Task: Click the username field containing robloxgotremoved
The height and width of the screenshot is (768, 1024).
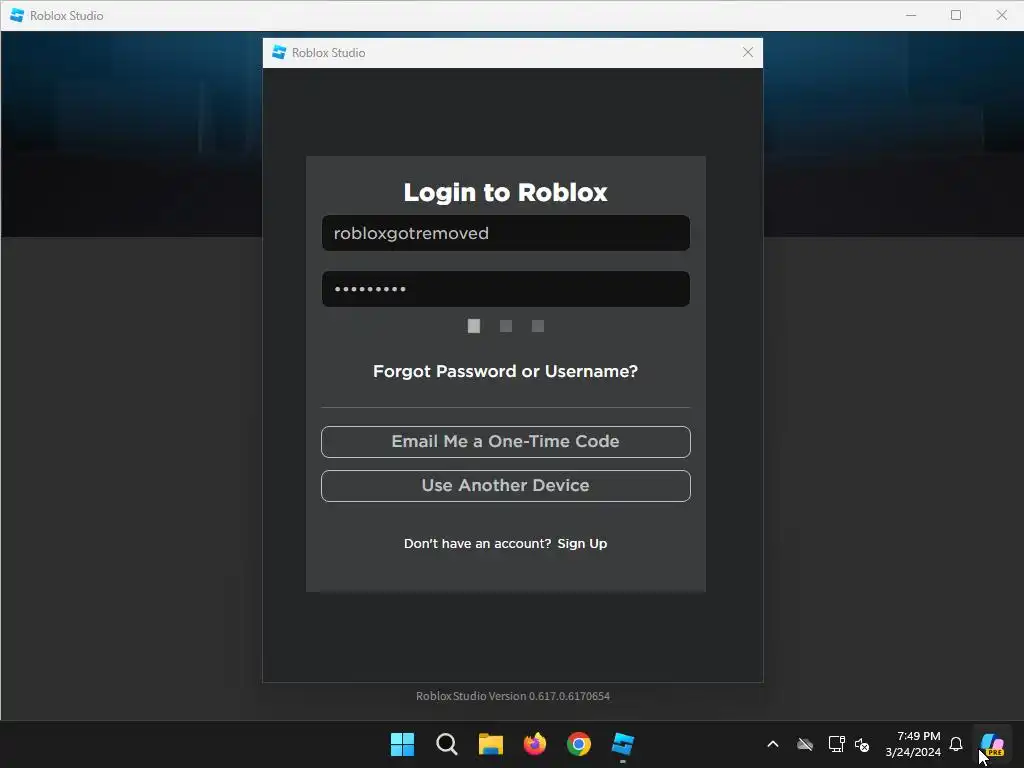Action: tap(505, 233)
